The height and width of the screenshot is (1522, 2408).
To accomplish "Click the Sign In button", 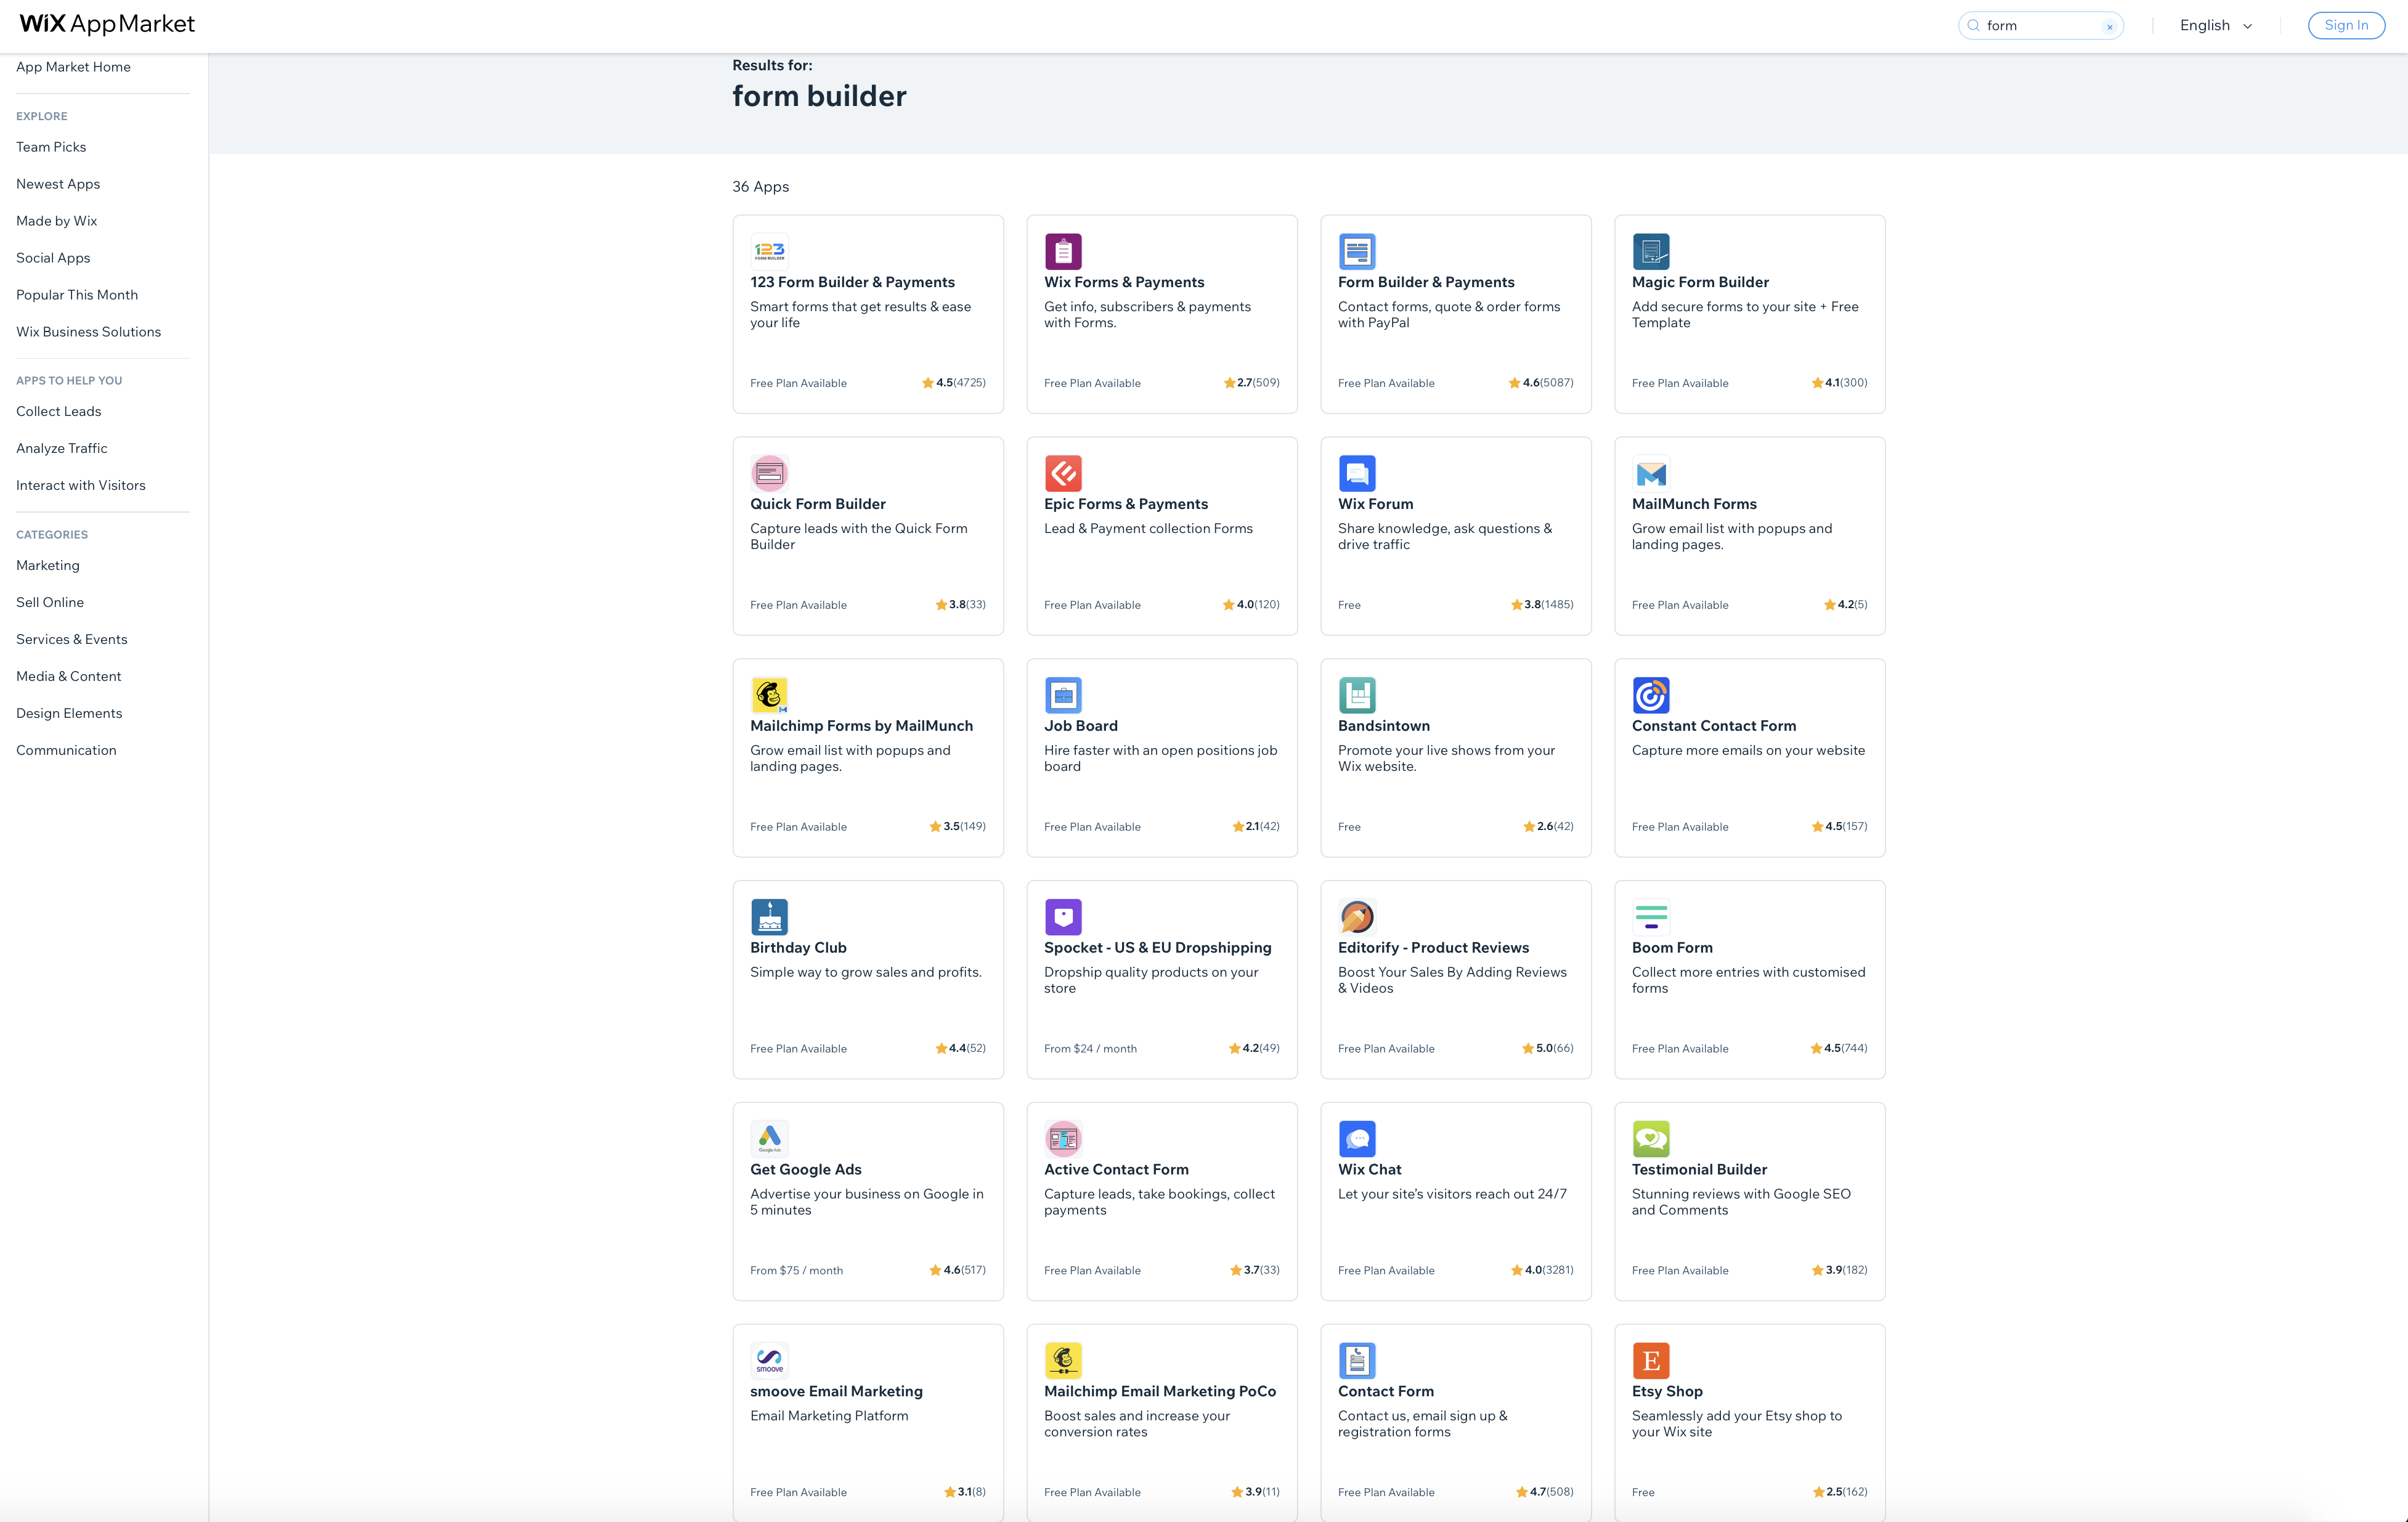I will (x=2346, y=25).
